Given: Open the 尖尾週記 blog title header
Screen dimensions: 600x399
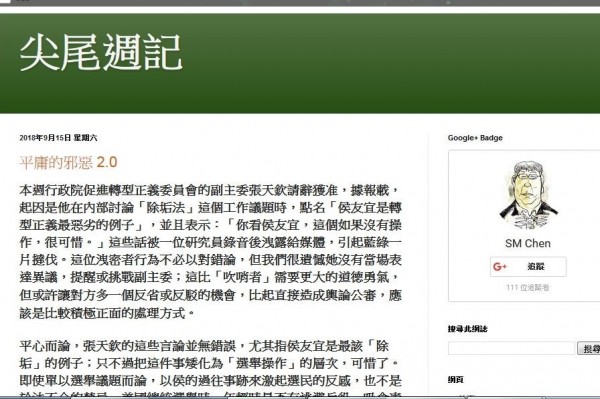Looking at the screenshot, I should click(101, 53).
